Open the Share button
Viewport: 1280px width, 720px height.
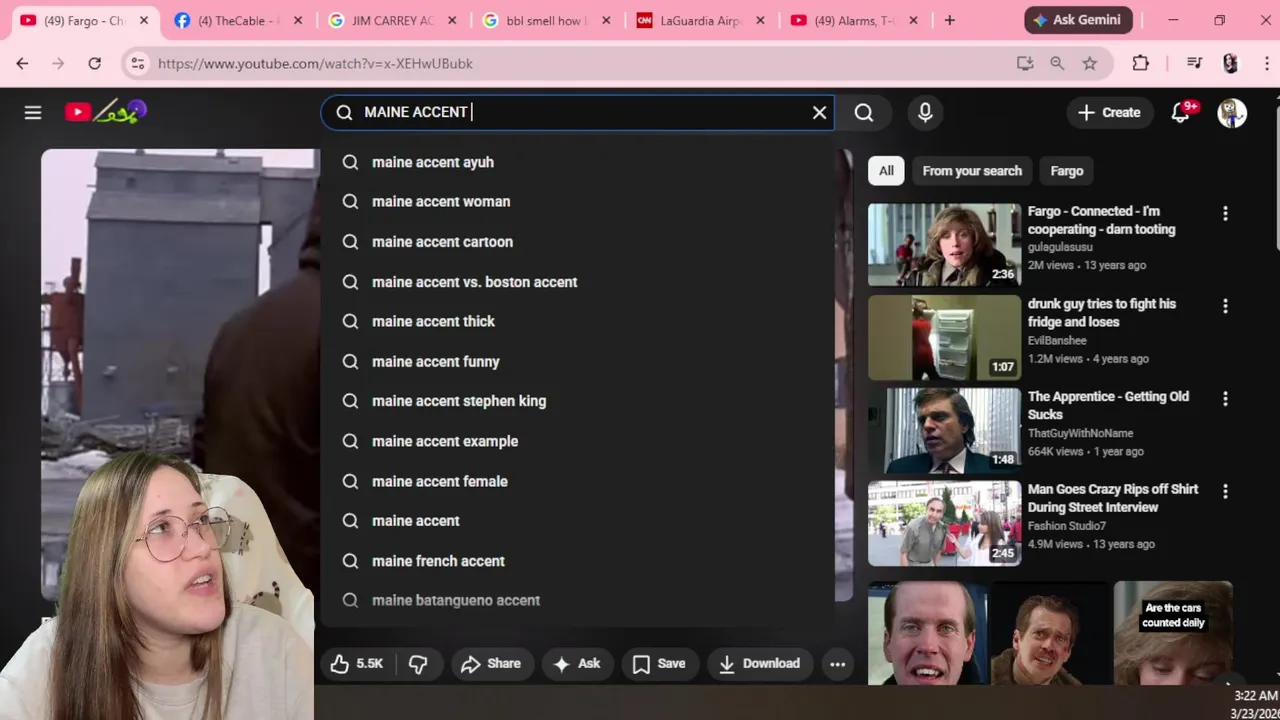(491, 664)
